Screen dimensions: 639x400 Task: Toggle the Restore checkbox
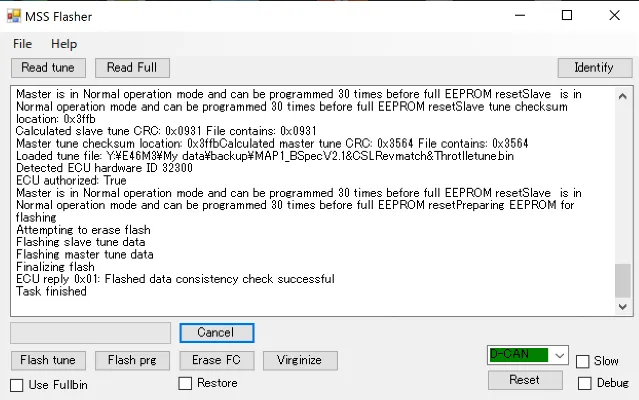pyautogui.click(x=185, y=383)
